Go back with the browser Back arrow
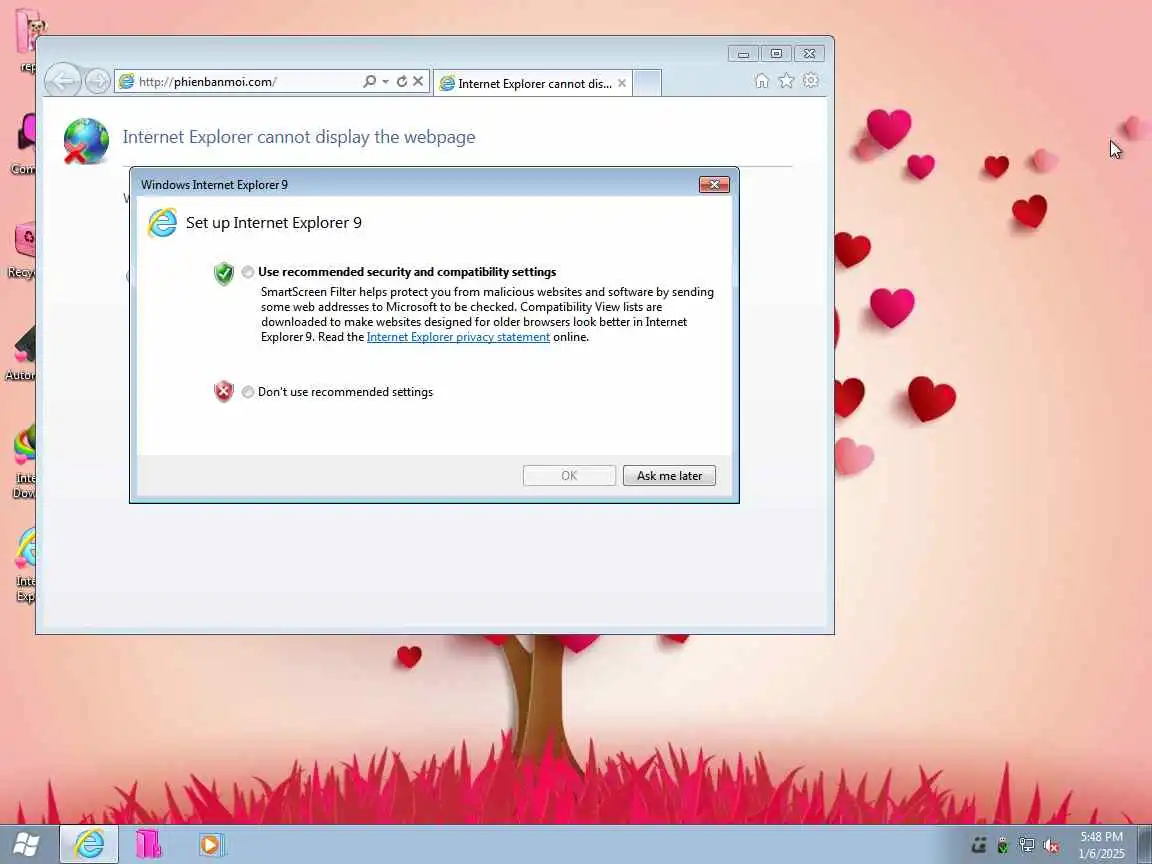Viewport: 1152px width, 864px height. pos(63,81)
